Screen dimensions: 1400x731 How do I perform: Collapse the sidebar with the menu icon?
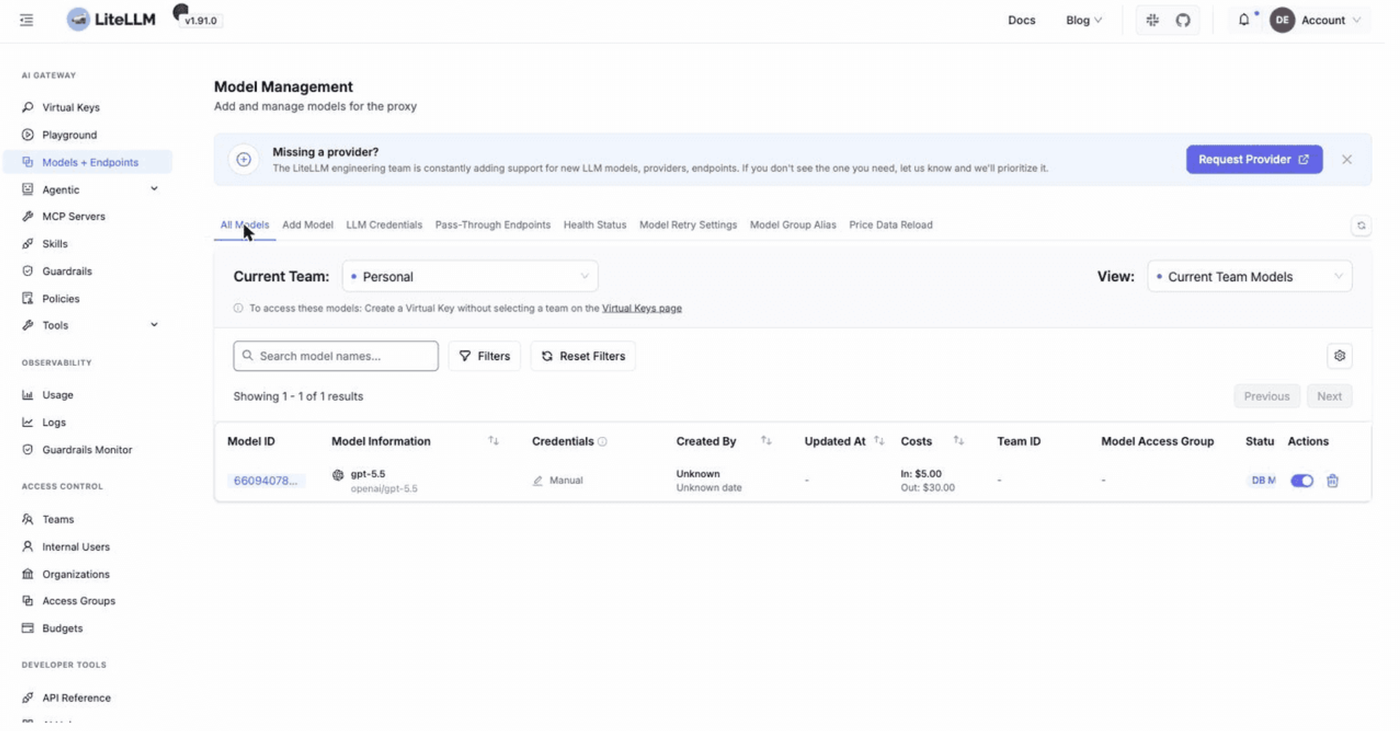click(x=27, y=20)
